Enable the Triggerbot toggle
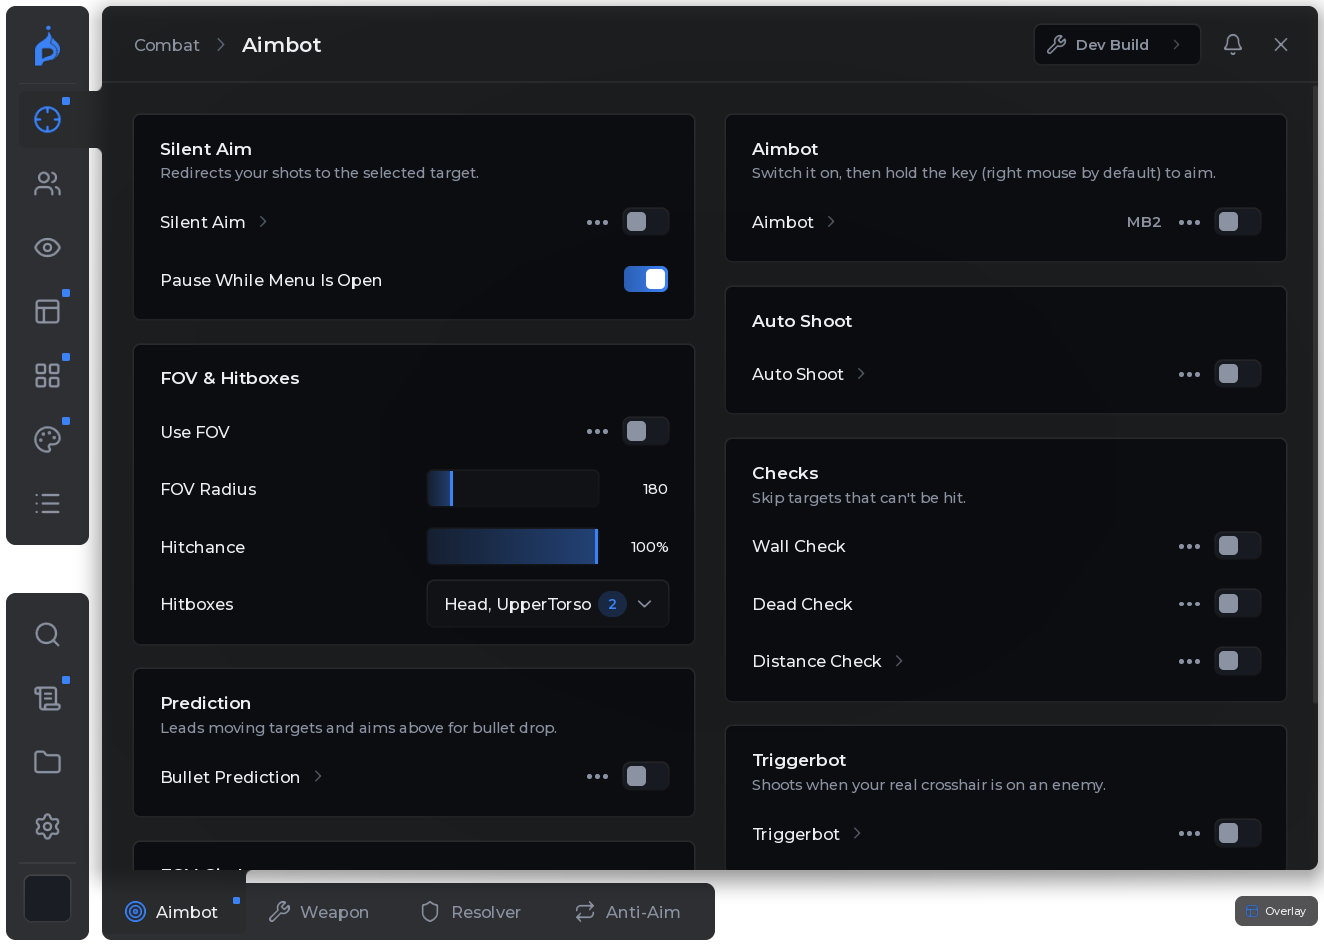The height and width of the screenshot is (946, 1324). click(1238, 833)
